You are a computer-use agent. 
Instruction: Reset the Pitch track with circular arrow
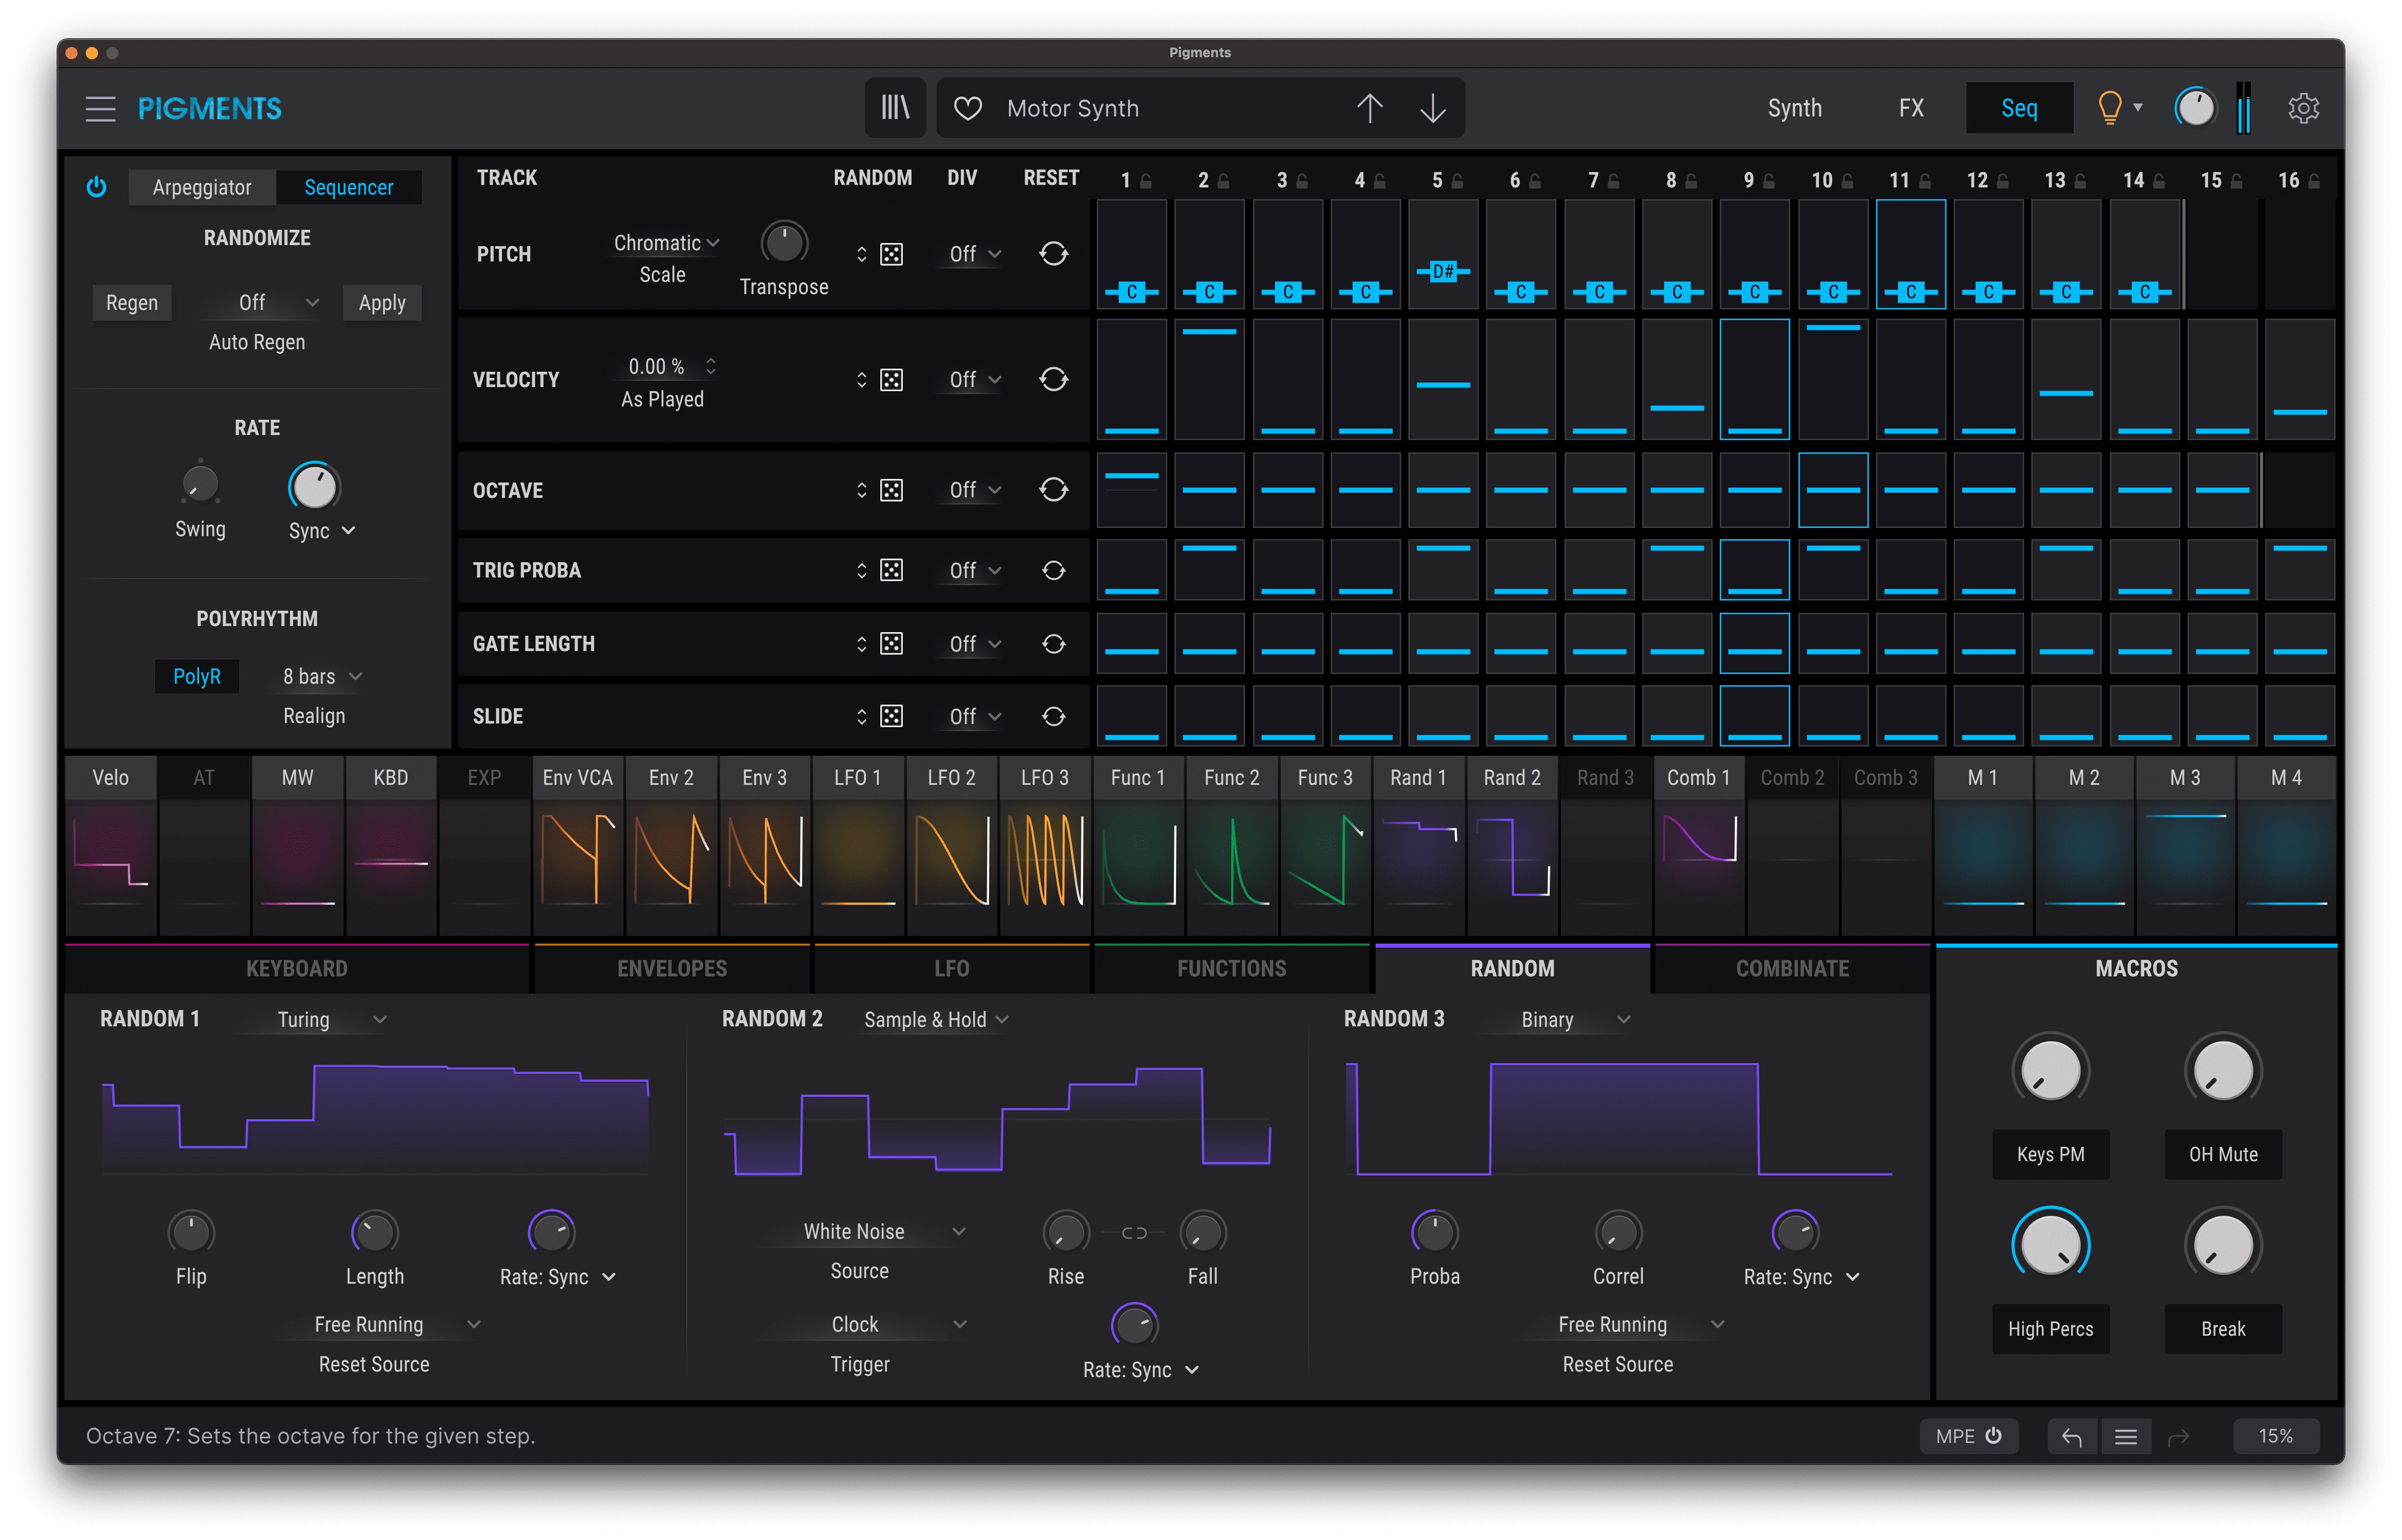[1053, 254]
